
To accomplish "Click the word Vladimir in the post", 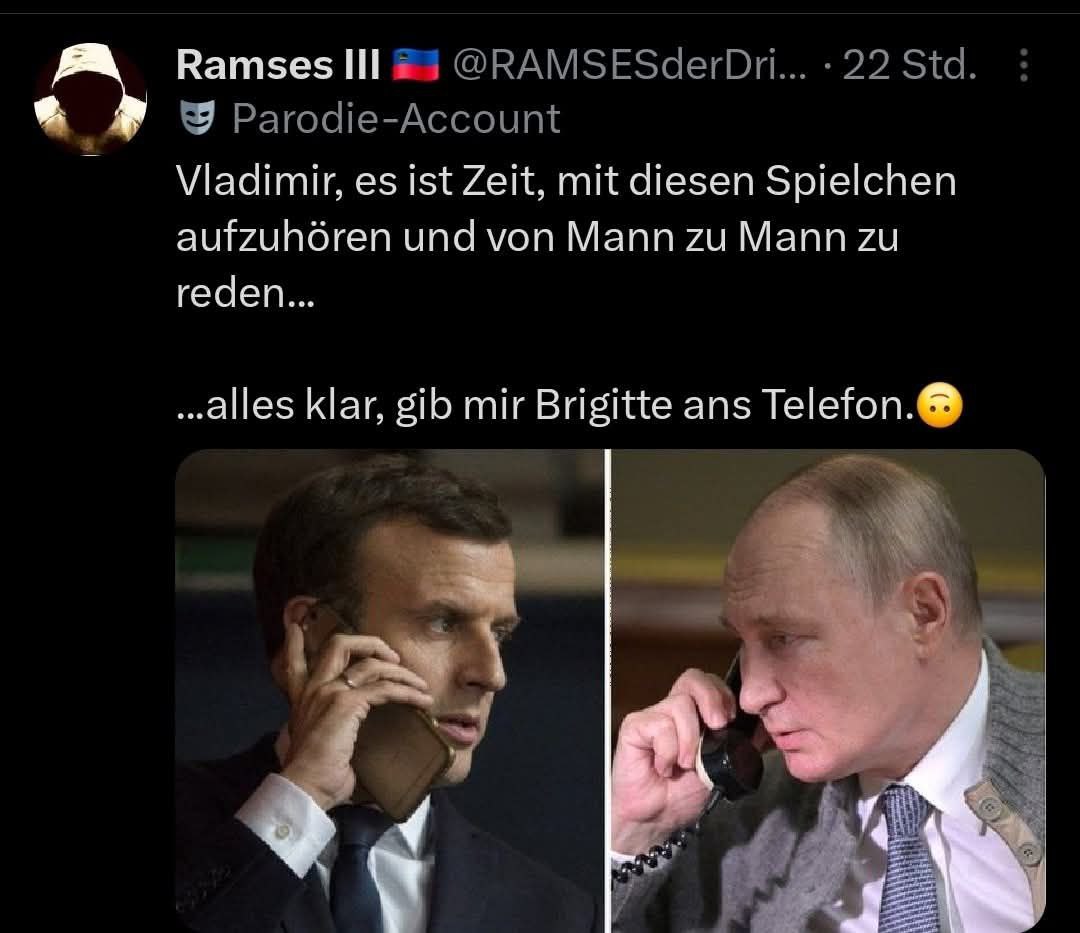I will [259, 182].
